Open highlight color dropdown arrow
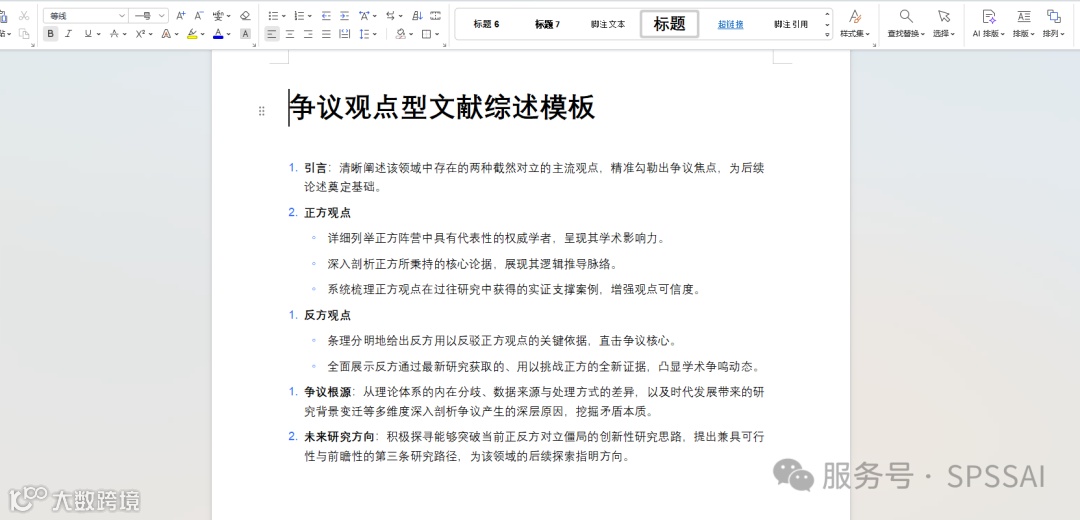 tap(203, 34)
